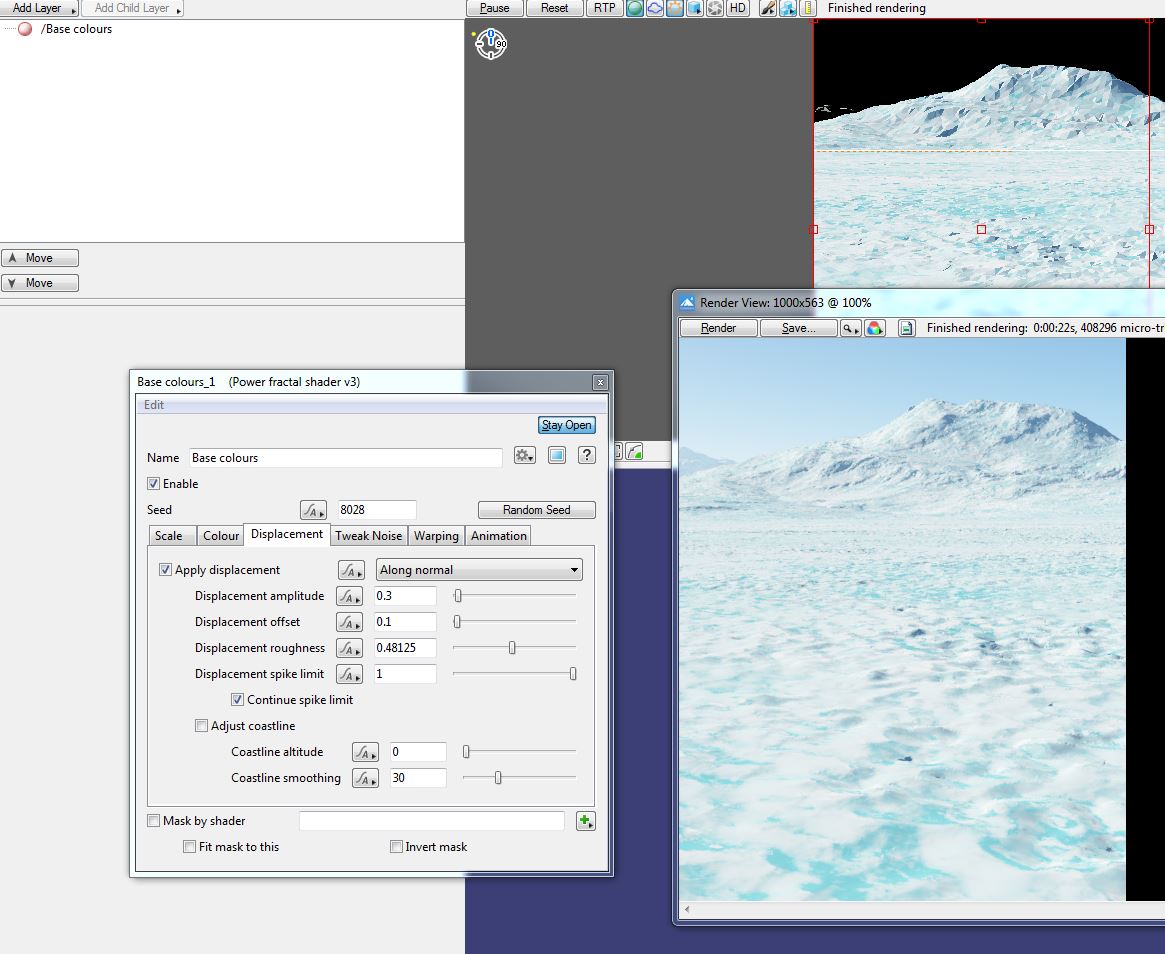The image size is (1165, 954).
Task: Toggle Continue spike limit checkbox
Action: pos(237,700)
